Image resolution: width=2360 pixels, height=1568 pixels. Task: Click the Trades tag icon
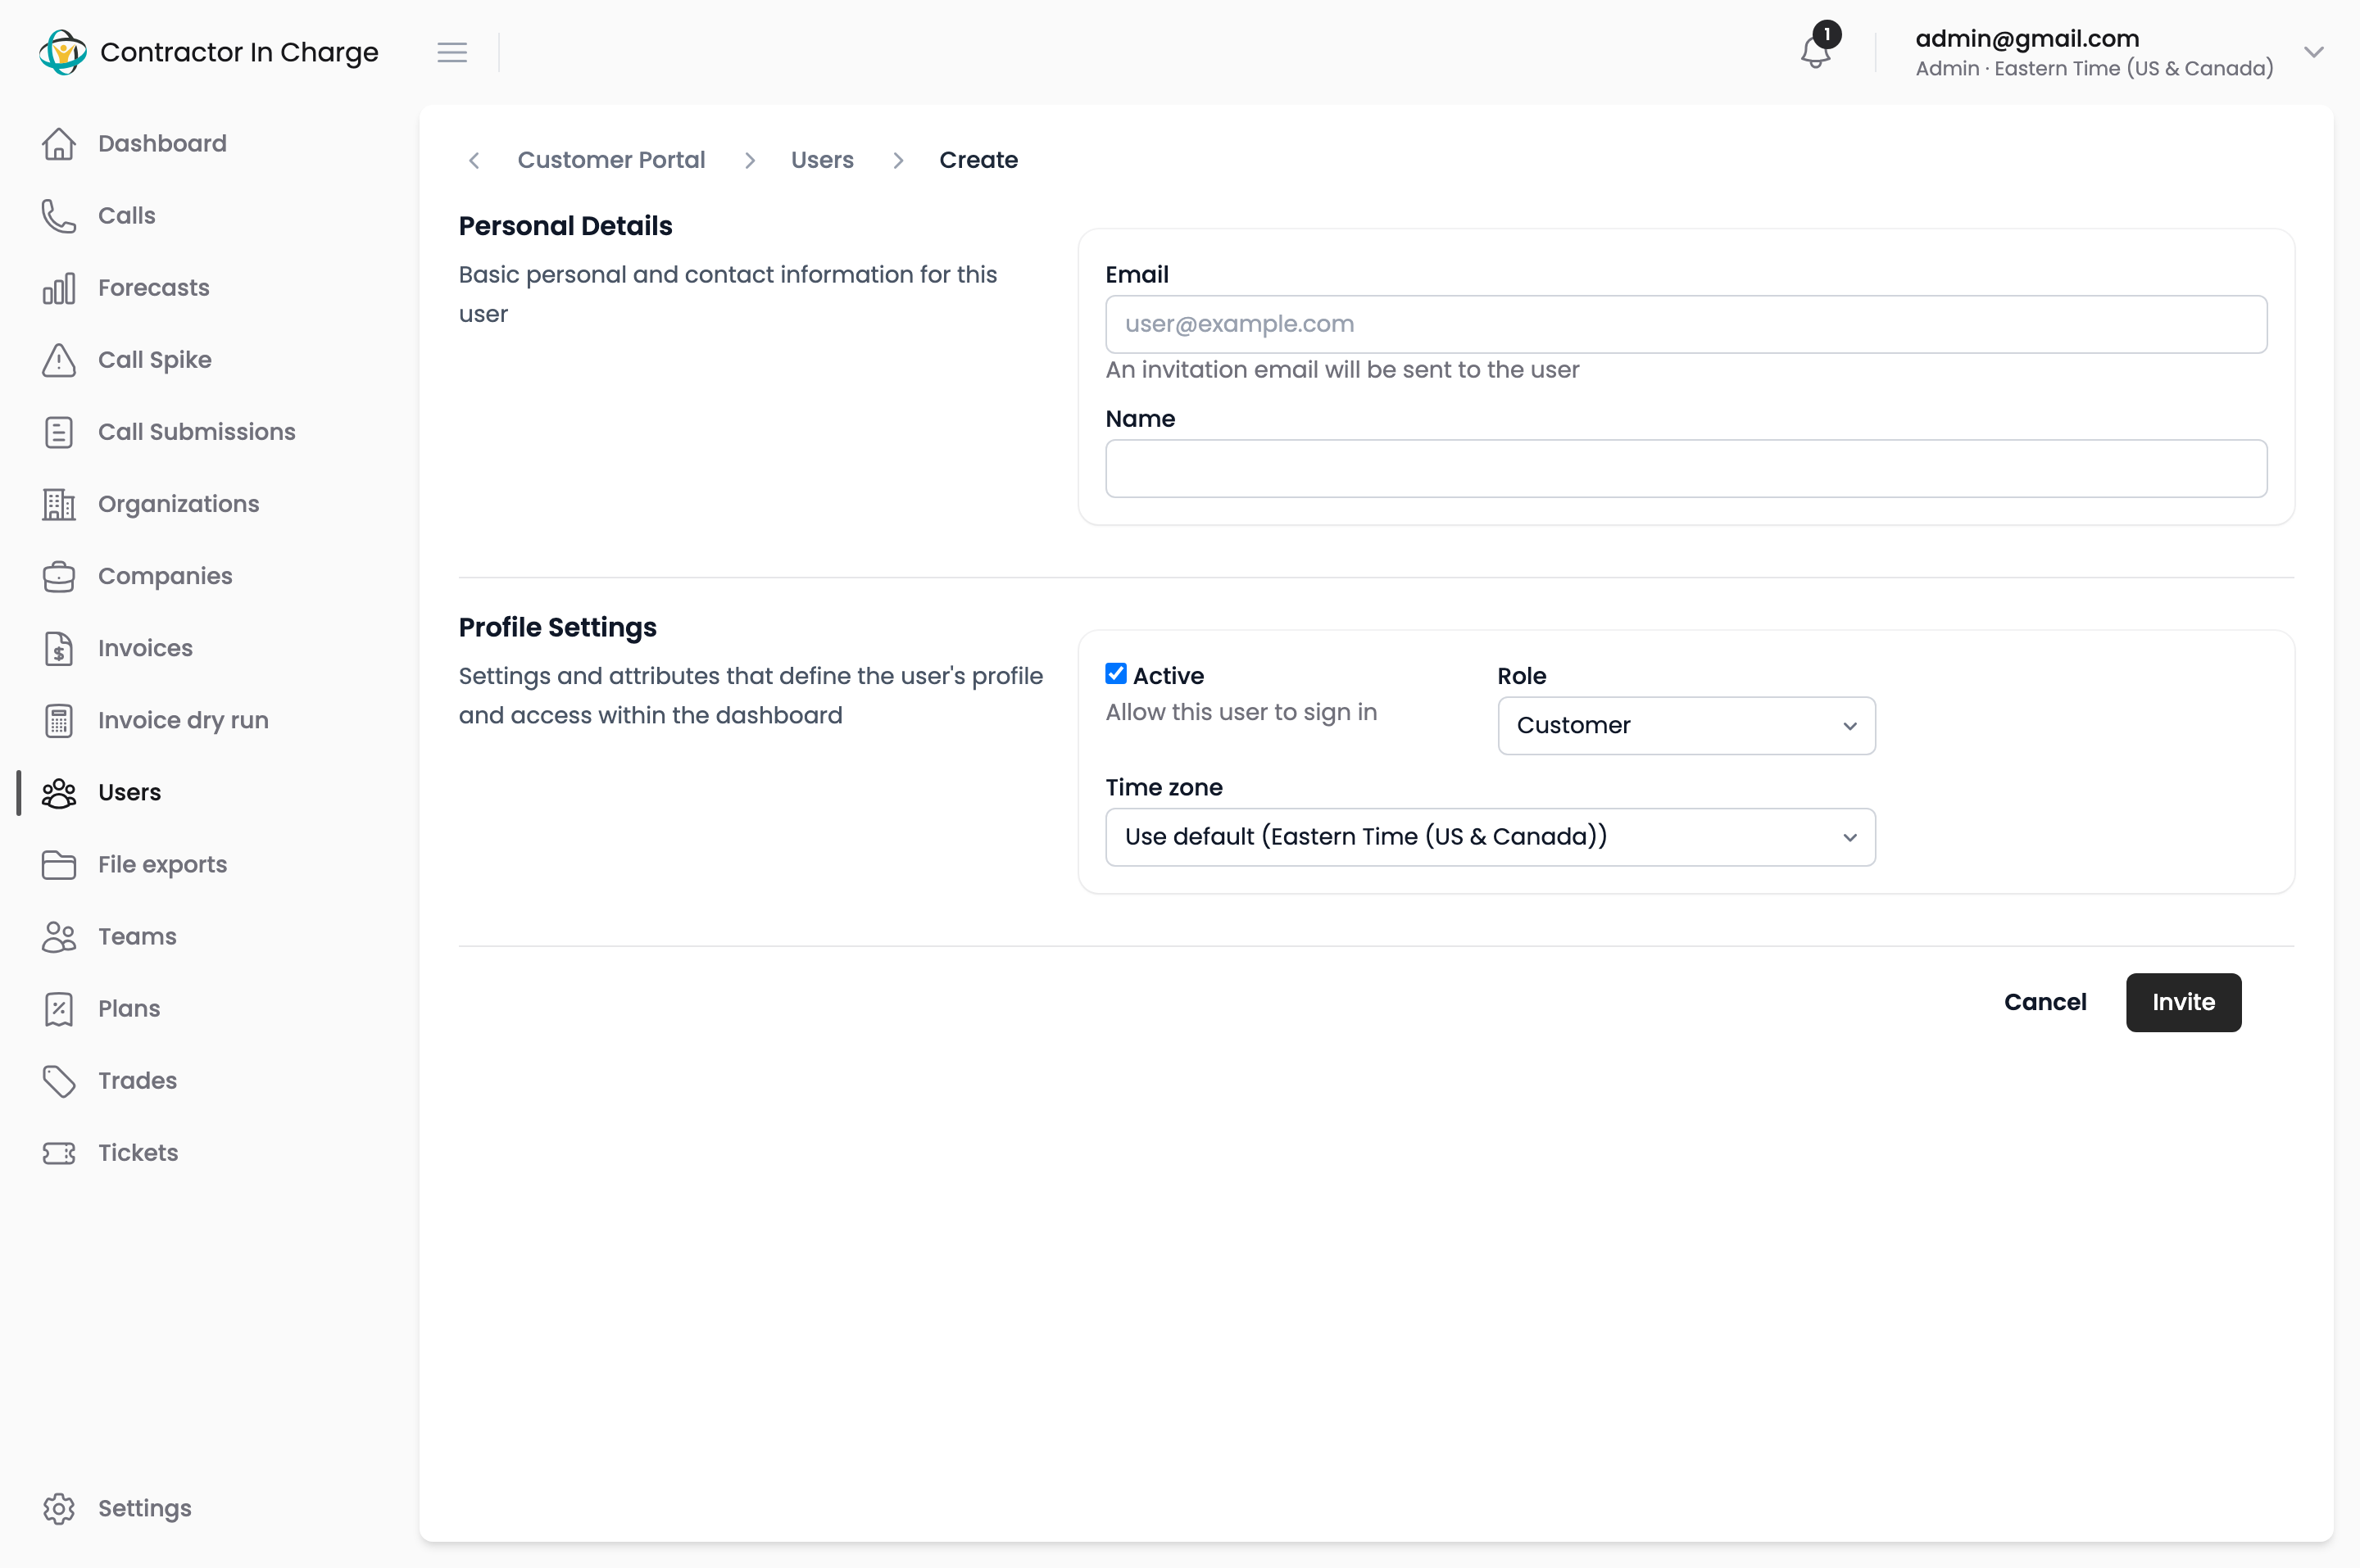click(59, 1081)
